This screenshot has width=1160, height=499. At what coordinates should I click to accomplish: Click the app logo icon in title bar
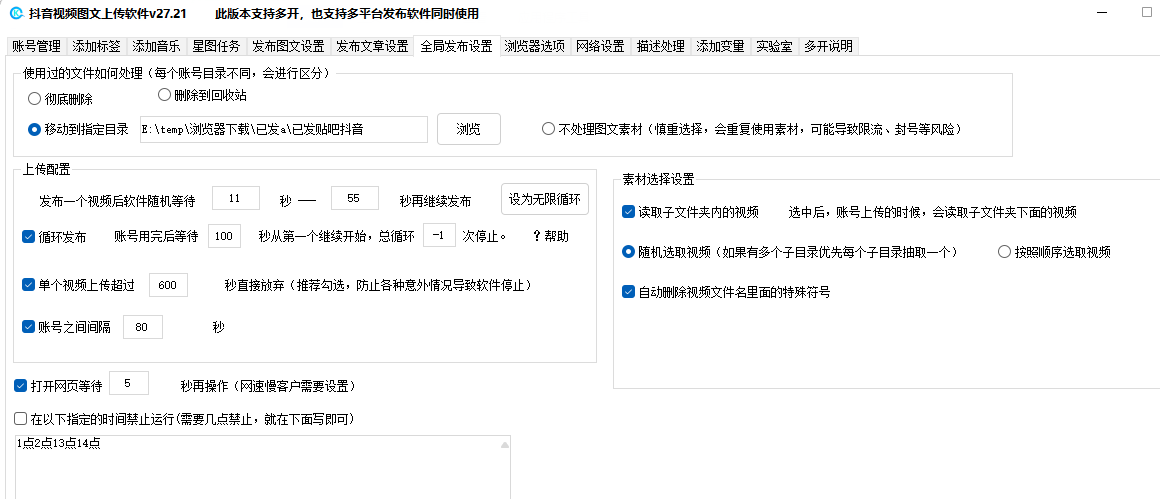pos(16,13)
